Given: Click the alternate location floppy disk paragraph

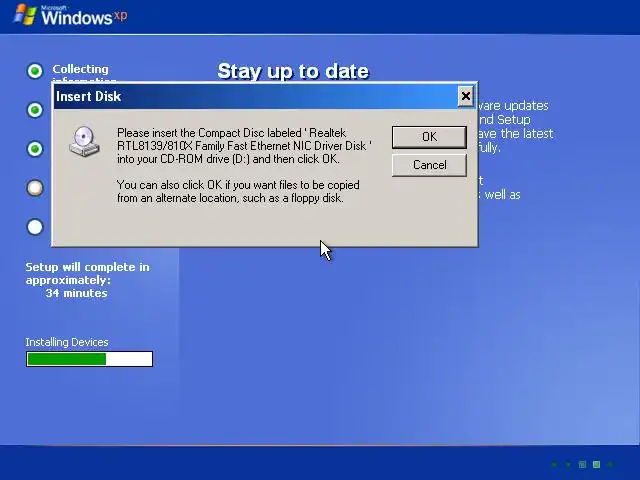Looking at the screenshot, I should point(238,191).
